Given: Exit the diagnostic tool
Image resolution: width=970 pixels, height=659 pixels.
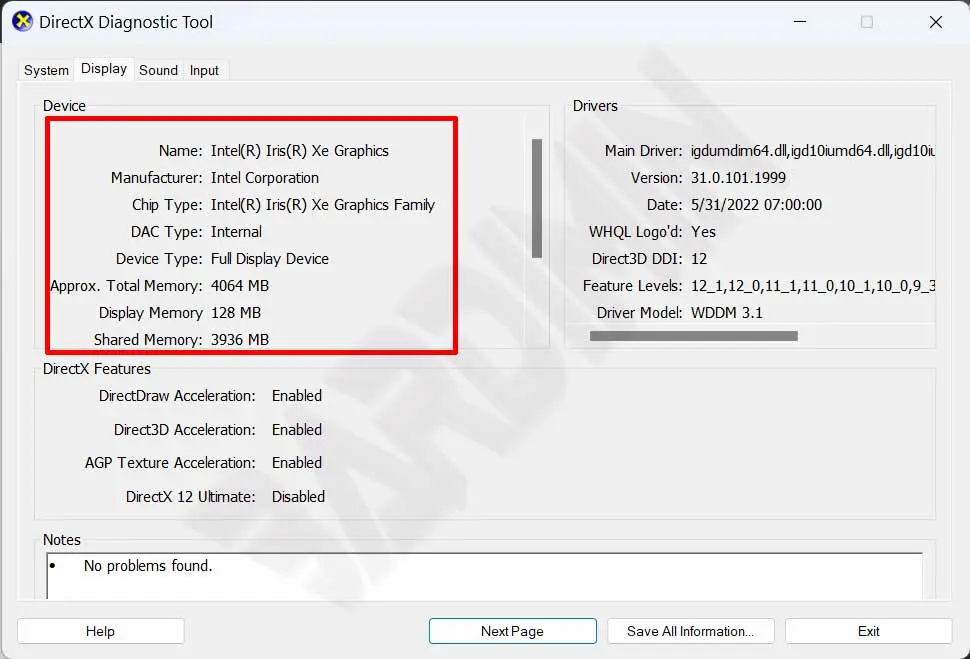Looking at the screenshot, I should [x=869, y=631].
